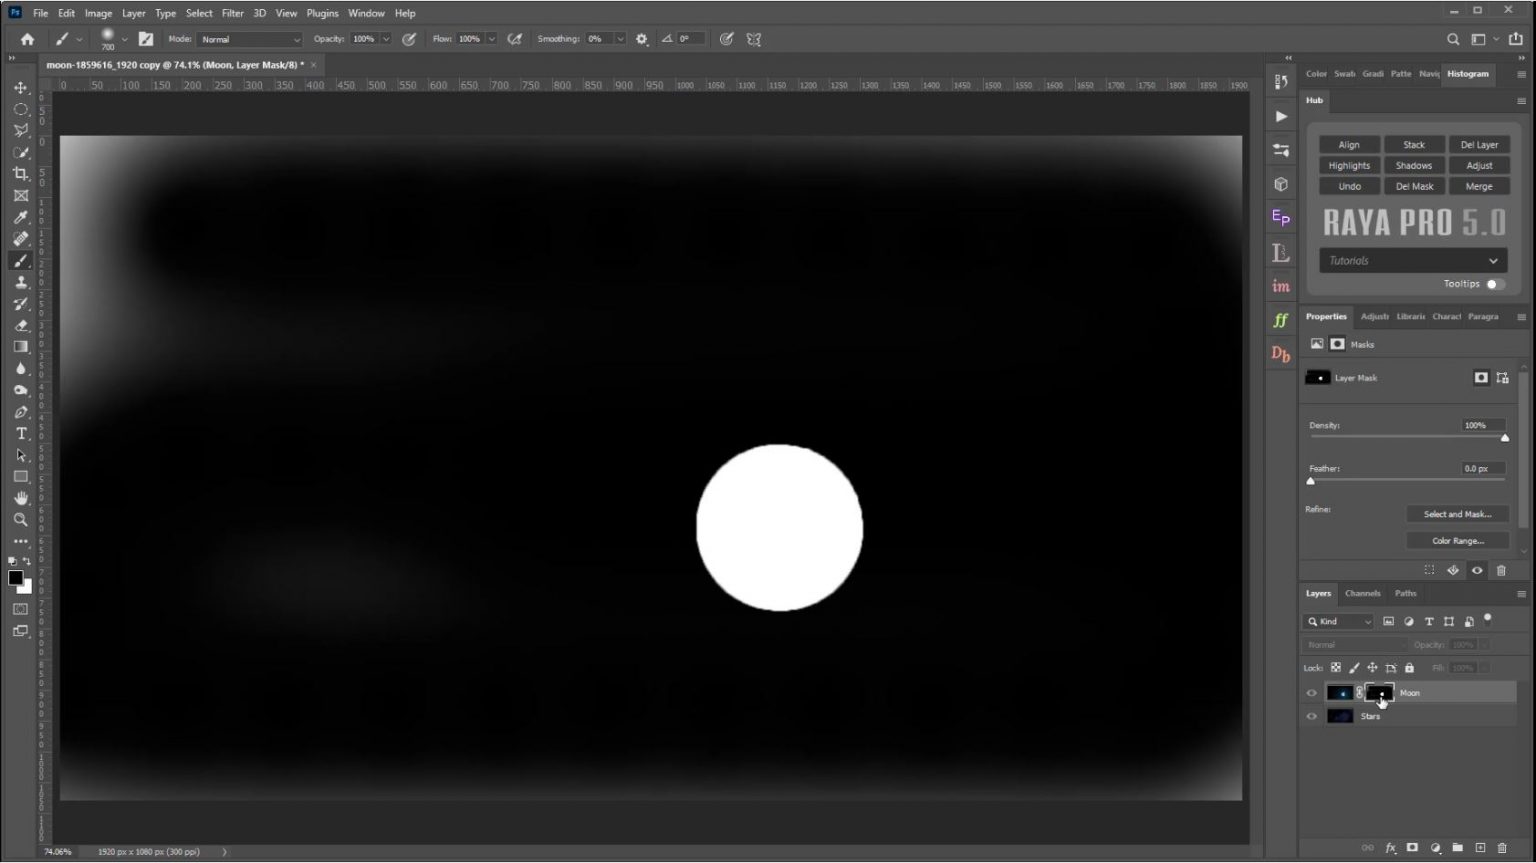Viewport: 1536px width, 863px height.
Task: Open the Add Layer Mask icon in Layers panel
Action: pos(1412,847)
